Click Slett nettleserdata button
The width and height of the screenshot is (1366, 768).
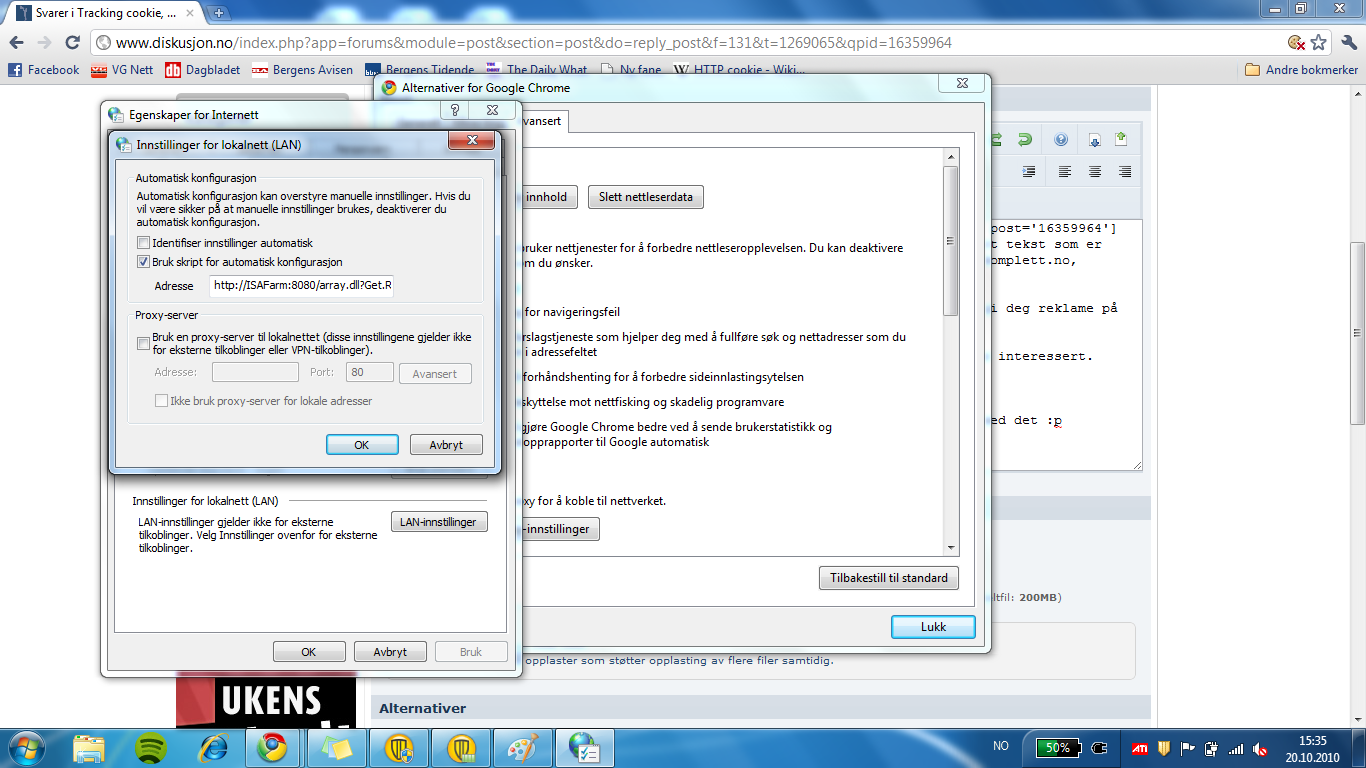click(645, 197)
